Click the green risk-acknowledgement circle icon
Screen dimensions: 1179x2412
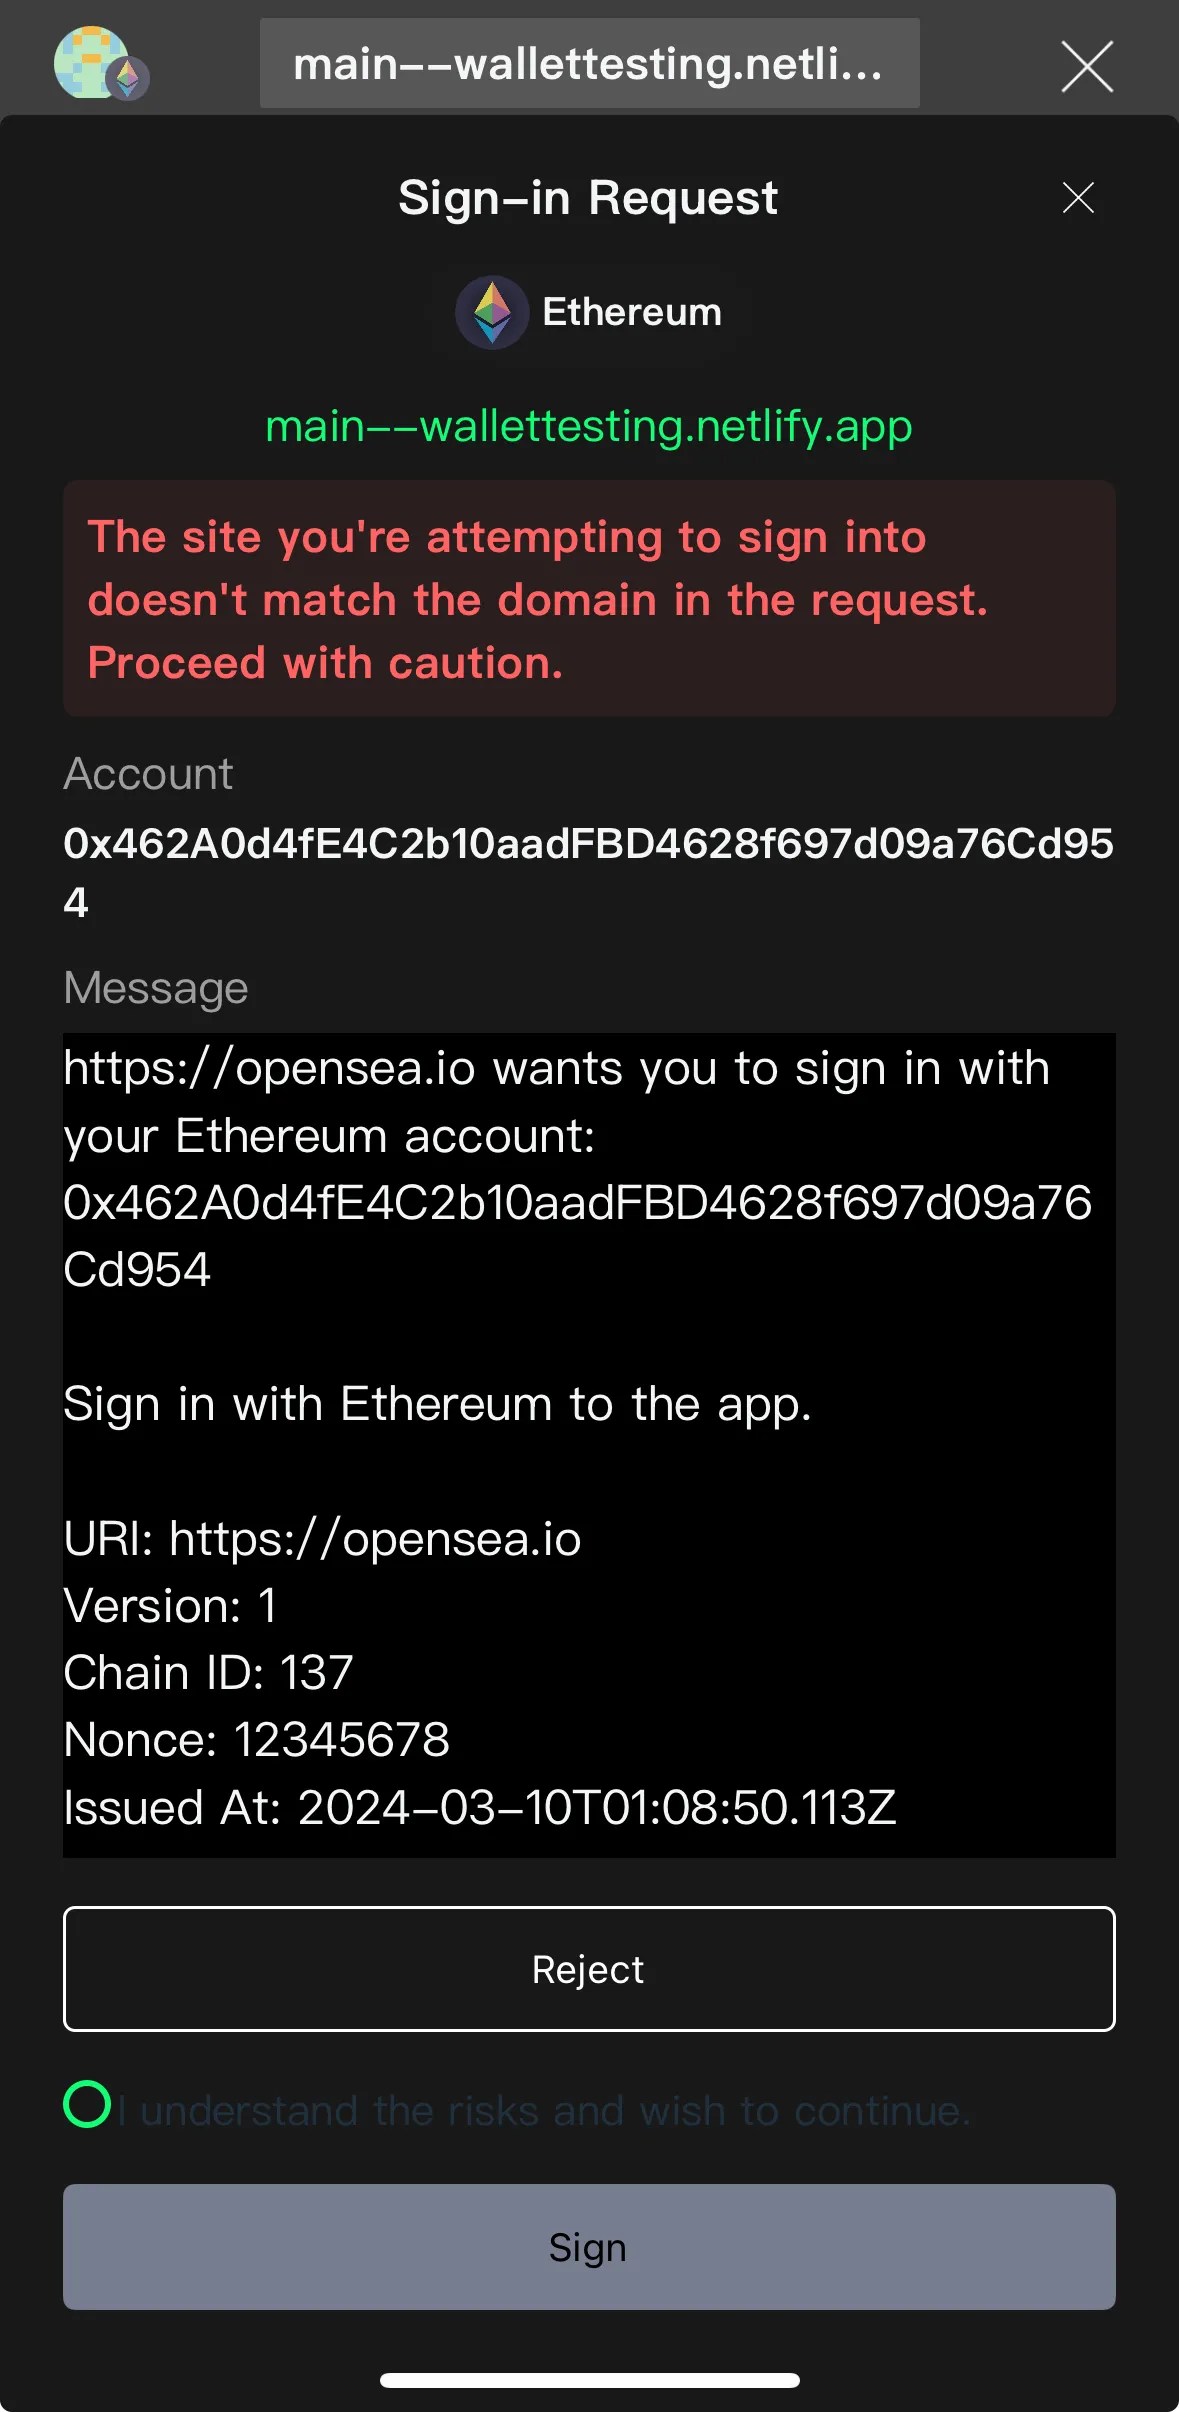[88, 2110]
